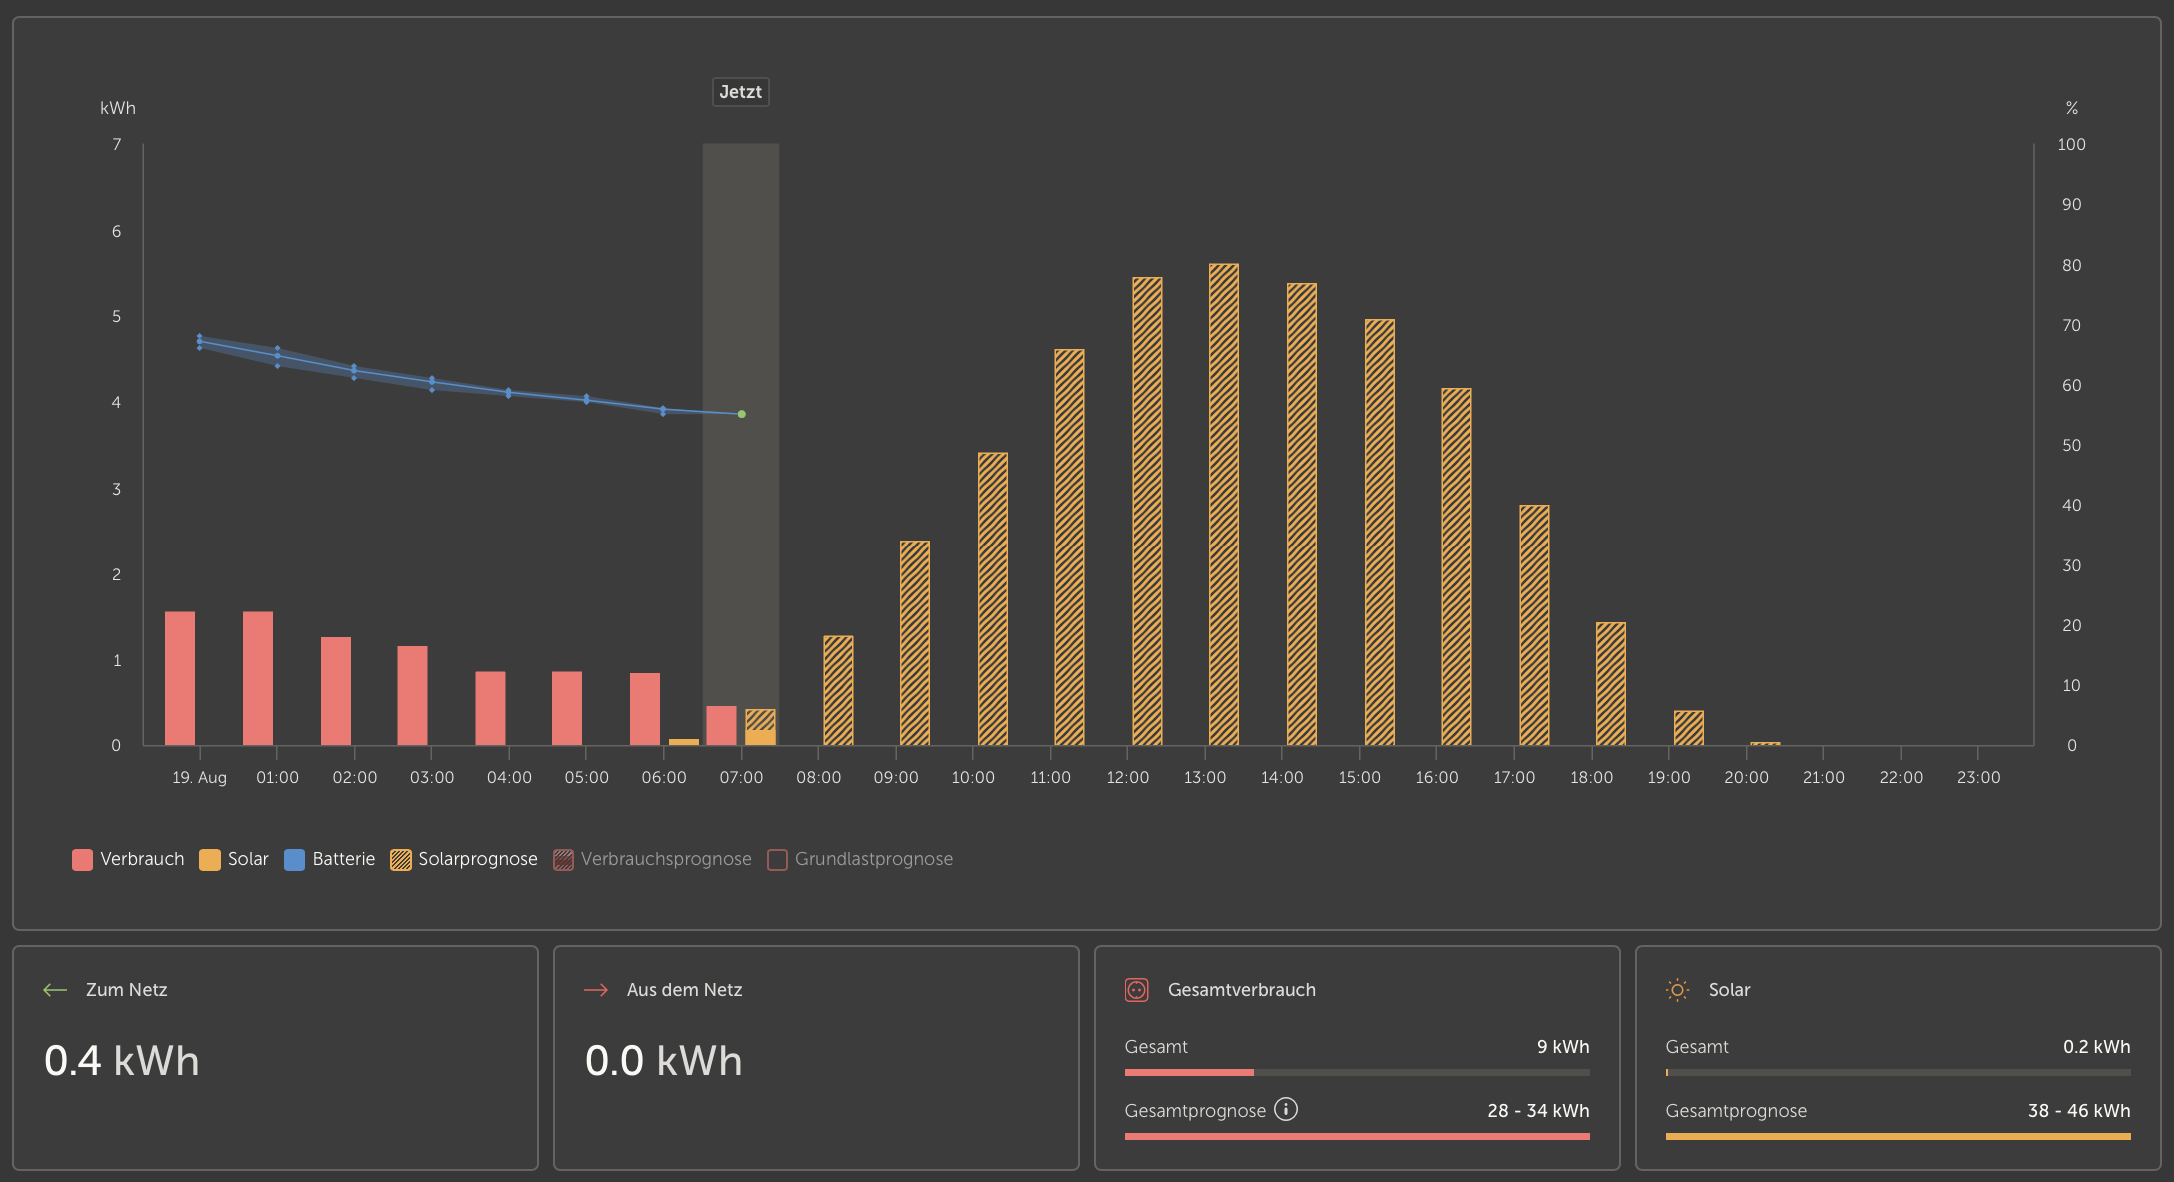Click the "%" right axis unit label

point(2072,108)
